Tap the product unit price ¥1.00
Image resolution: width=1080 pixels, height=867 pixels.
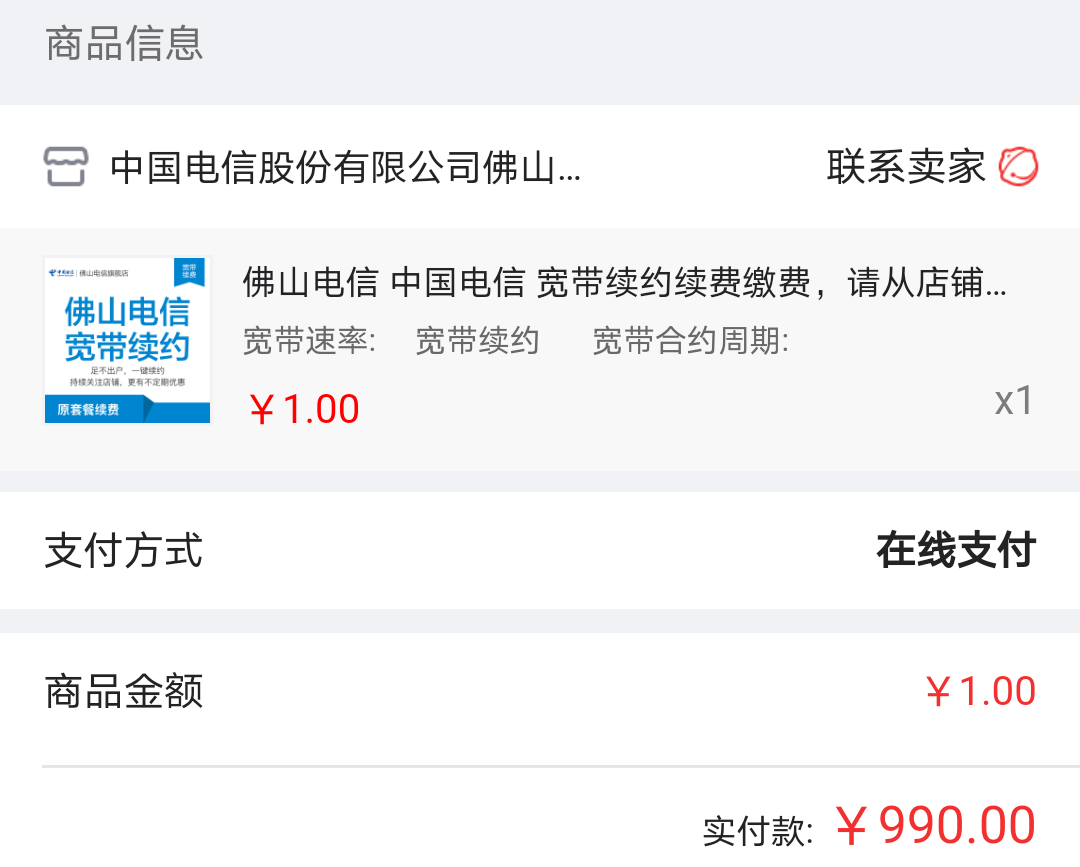tap(304, 409)
